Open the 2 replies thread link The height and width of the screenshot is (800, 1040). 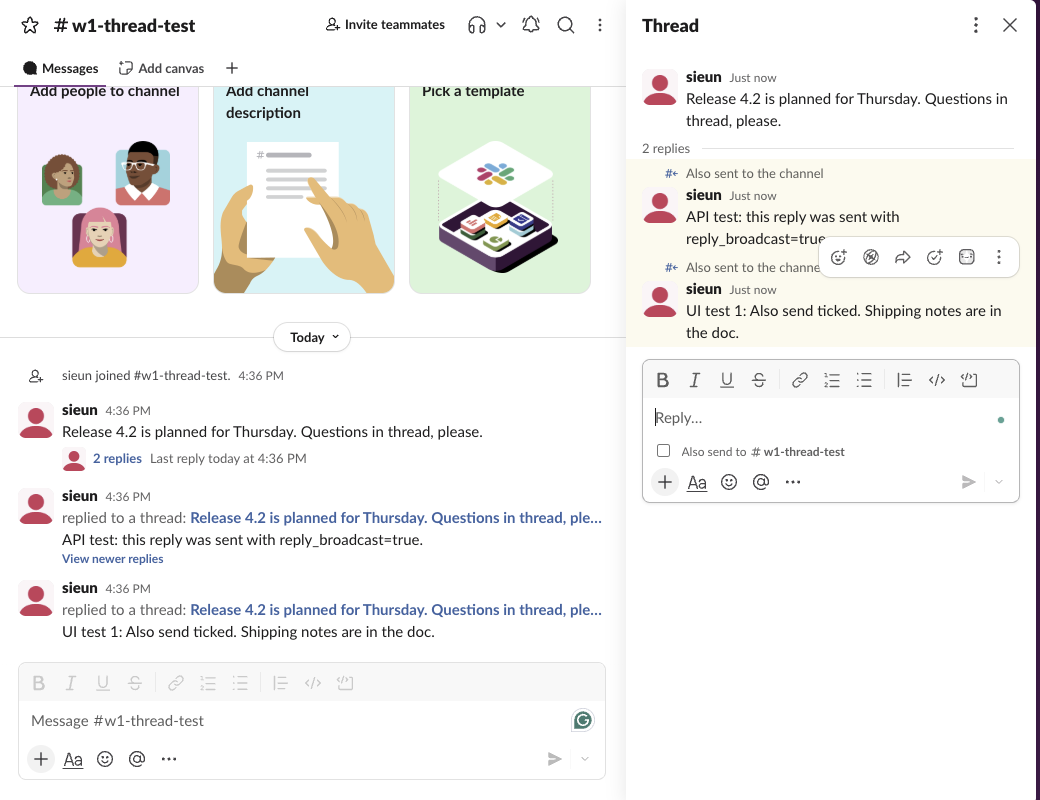pyautogui.click(x=117, y=458)
